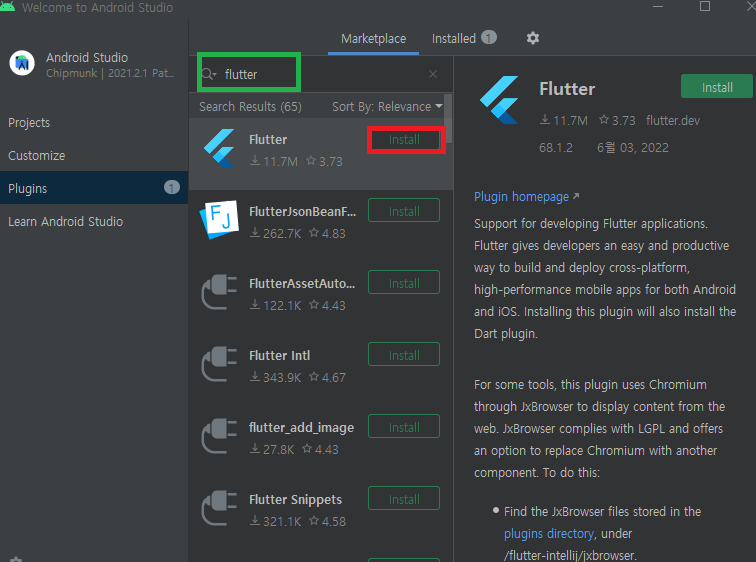Viewport: 756px width, 562px height.
Task: Click the Flutter heading in details panel
Action: (x=567, y=89)
